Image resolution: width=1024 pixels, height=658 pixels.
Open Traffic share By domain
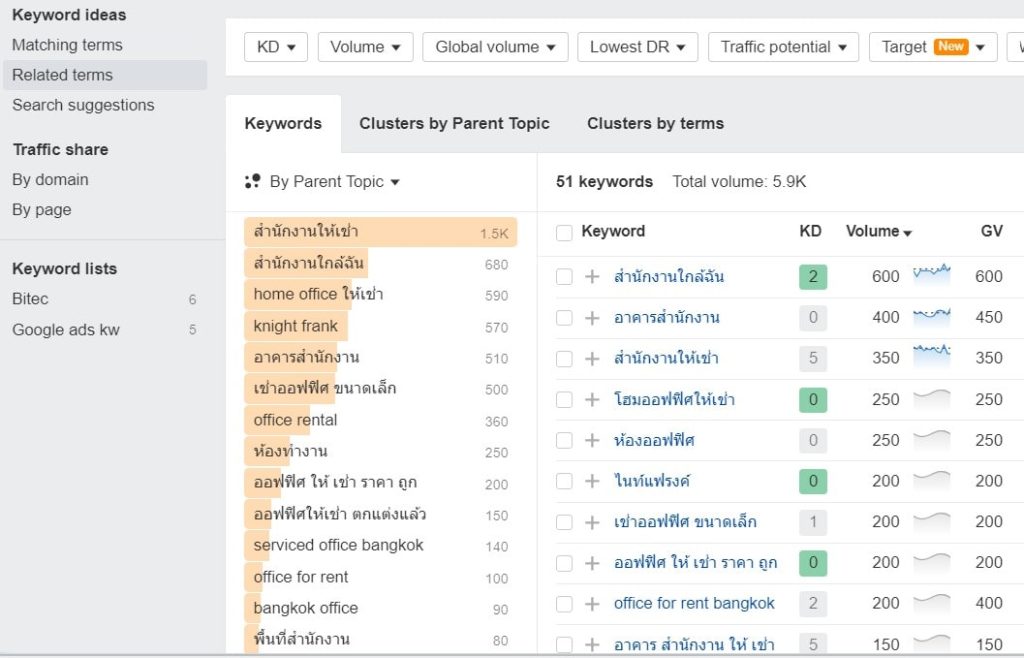point(50,180)
